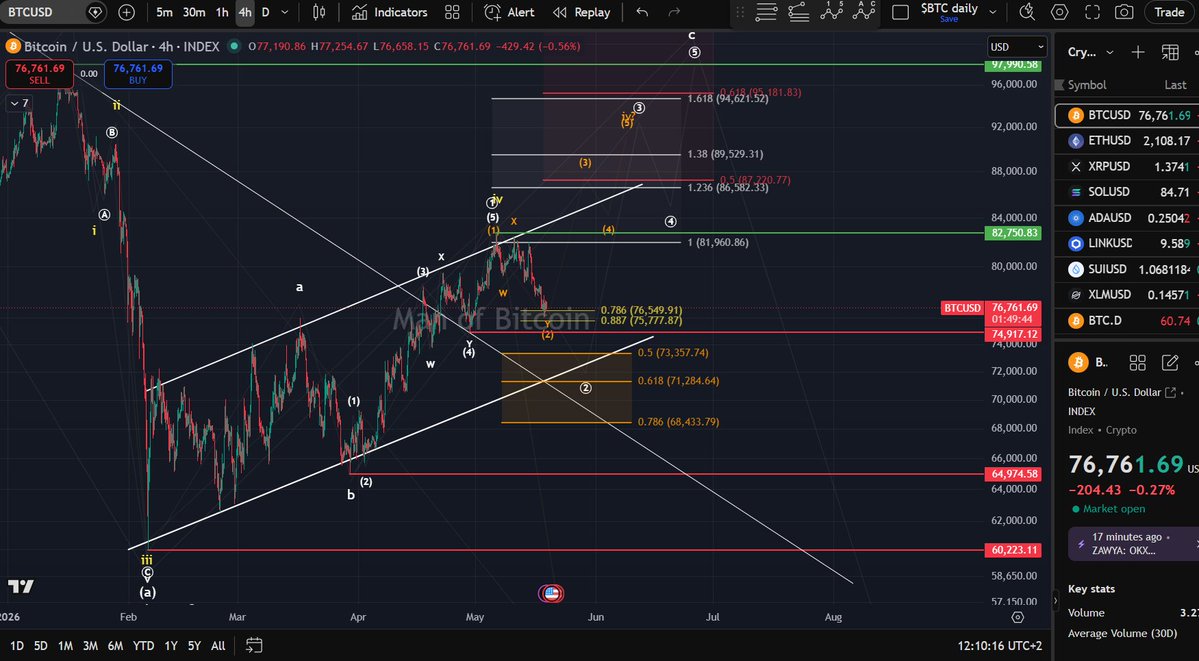Select the Elliott correction wave A-C tool
This screenshot has height=661, width=1199.
[864, 11]
